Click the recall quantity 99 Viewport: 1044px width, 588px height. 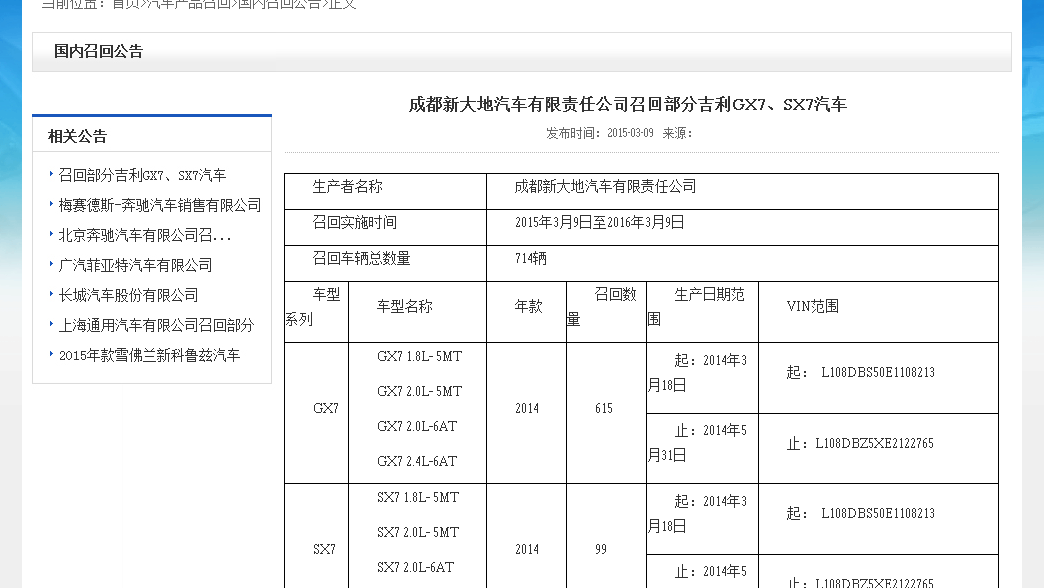pos(601,550)
